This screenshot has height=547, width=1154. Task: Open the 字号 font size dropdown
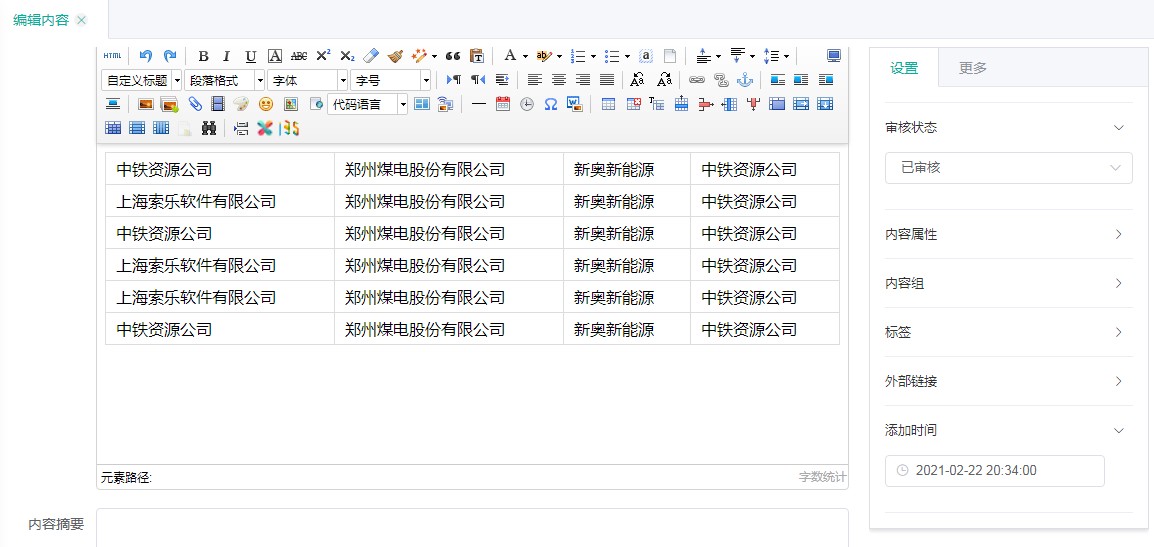click(x=391, y=80)
